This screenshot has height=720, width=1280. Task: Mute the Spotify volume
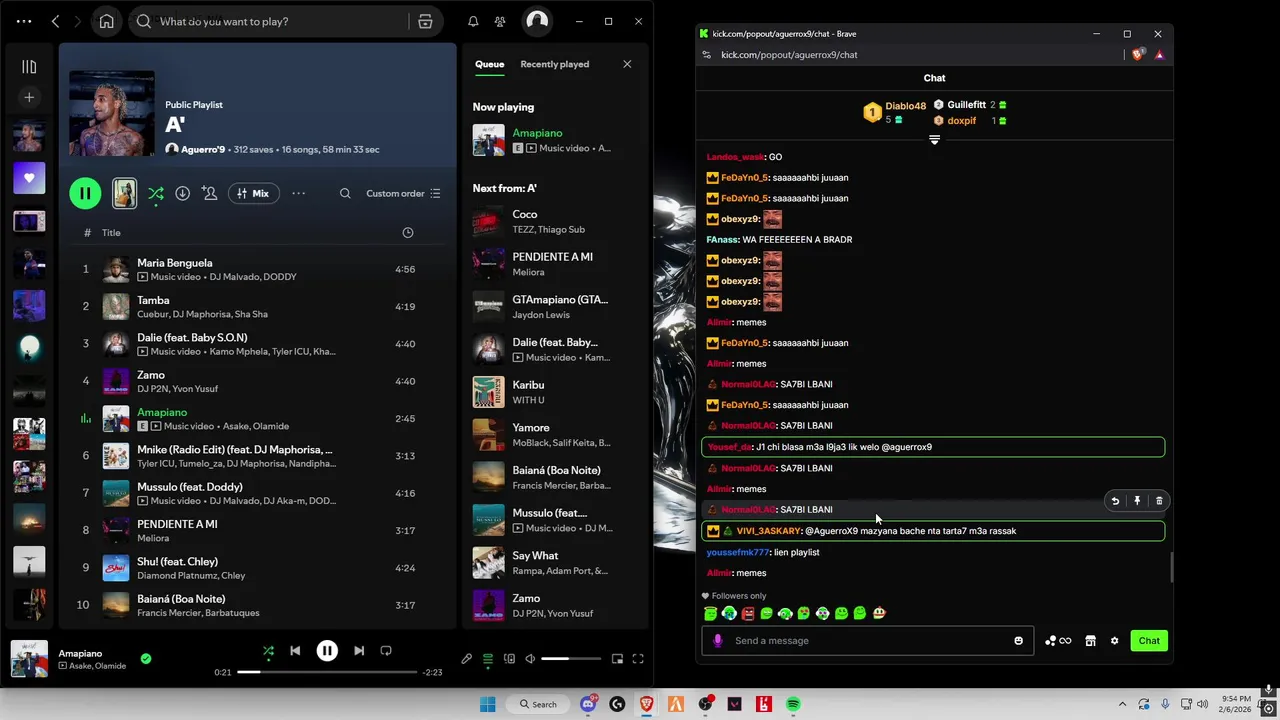pyautogui.click(x=530, y=659)
